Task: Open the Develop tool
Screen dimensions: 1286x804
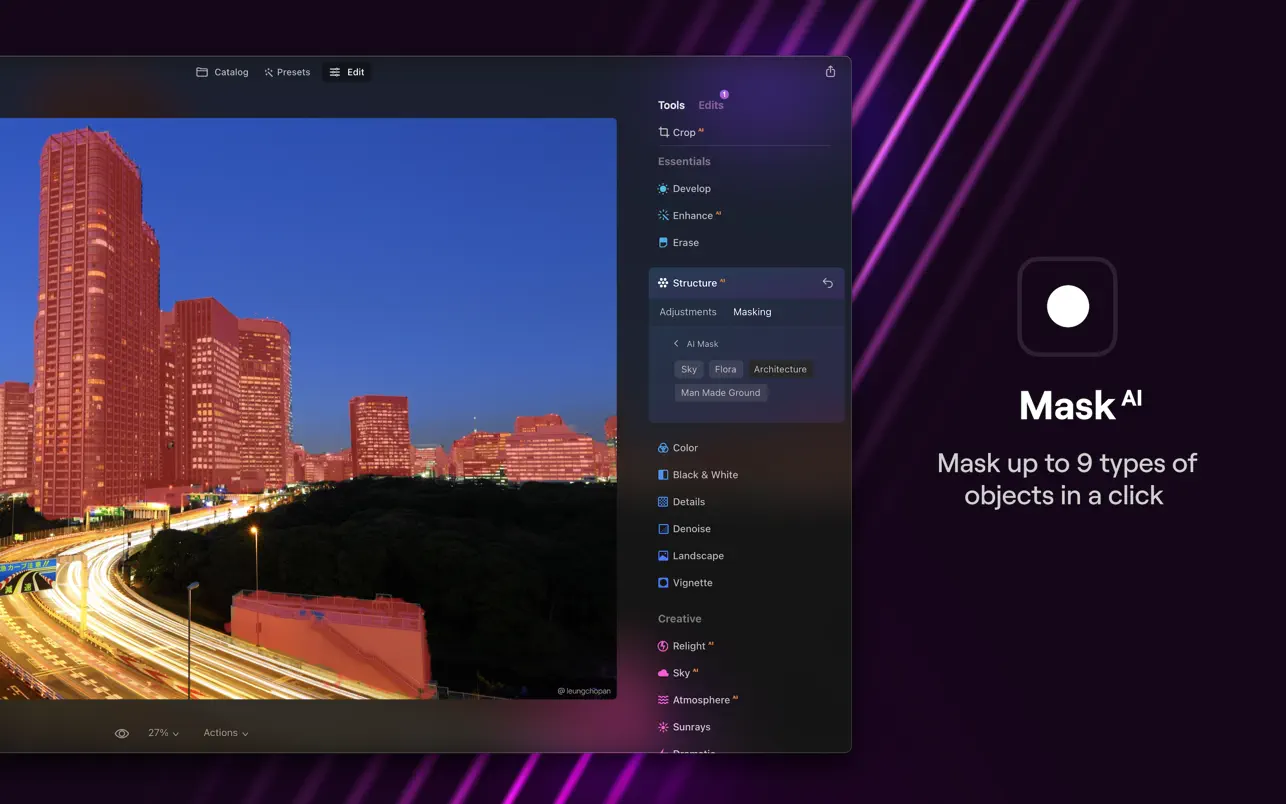Action: [x=690, y=188]
